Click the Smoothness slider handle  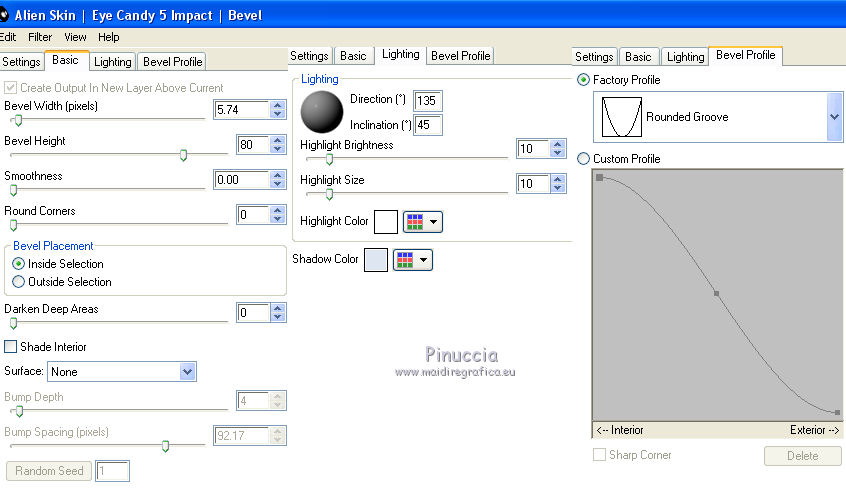coord(14,190)
